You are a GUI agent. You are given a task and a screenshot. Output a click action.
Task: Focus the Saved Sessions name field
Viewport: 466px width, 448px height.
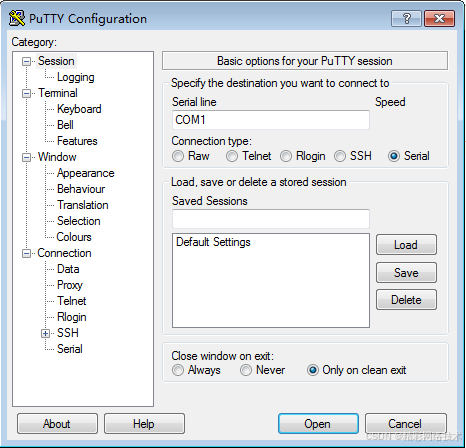(271, 219)
